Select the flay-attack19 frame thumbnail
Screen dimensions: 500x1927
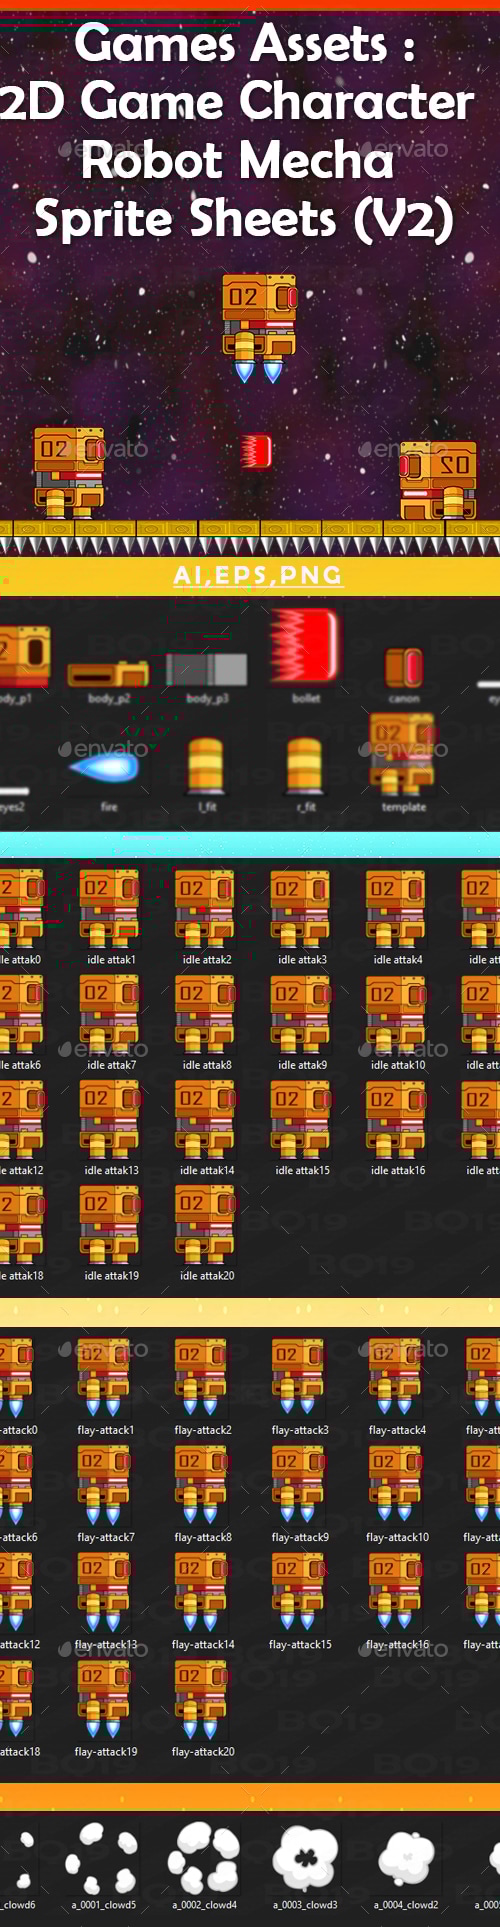[104, 1698]
